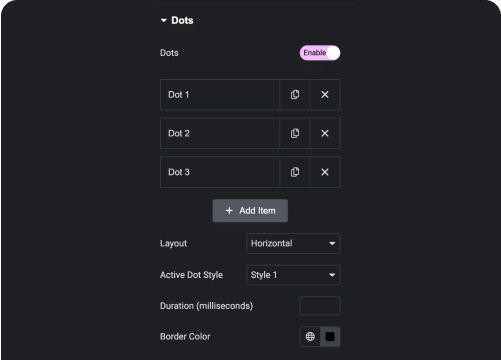Focus the Duration milliseconds field
This screenshot has height=360, width=501.
click(x=320, y=306)
